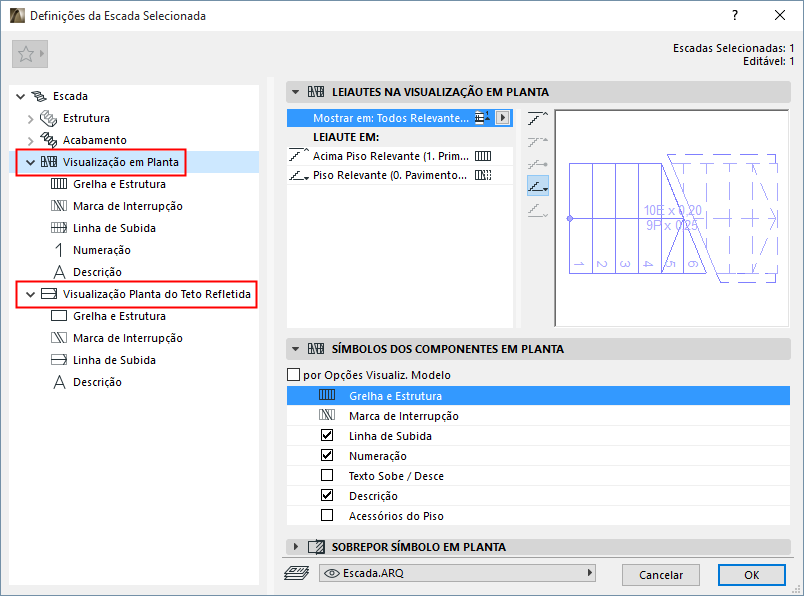Click layout symbol icon for Piso Relevante
This screenshot has width=804, height=596.
[483, 175]
